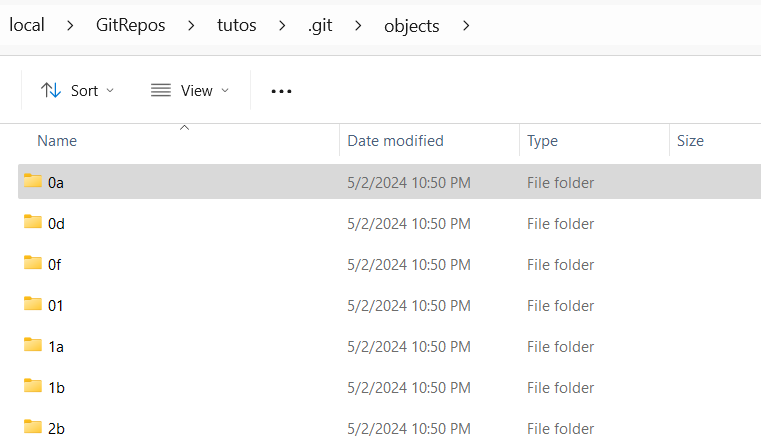761x441 pixels.
Task: Expand chevron after tutos in breadcrumb
Action: 283,26
